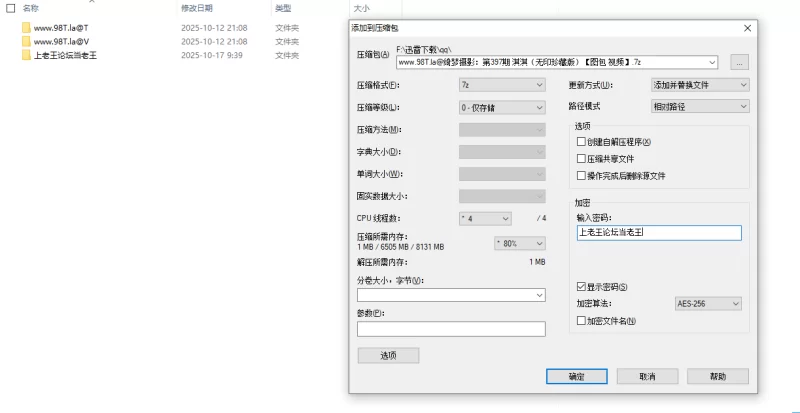Image resolution: width=800 pixels, height=413 pixels.
Task: Click the 选项 button
Action: [388, 355]
